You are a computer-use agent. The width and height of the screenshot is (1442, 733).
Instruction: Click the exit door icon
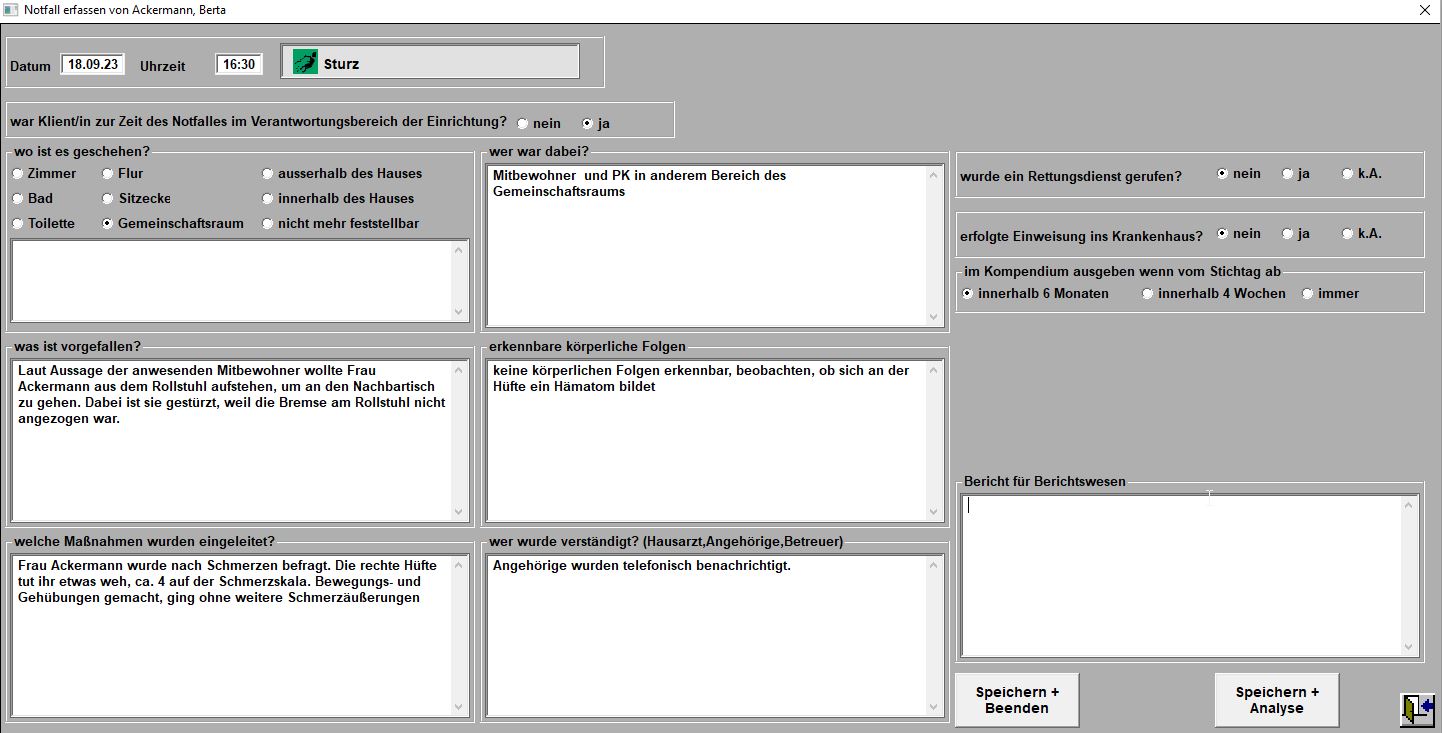pyautogui.click(x=1417, y=709)
